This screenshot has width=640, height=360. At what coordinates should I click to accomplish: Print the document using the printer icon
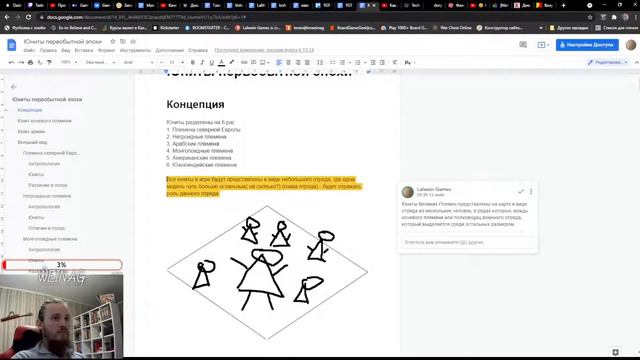tap(30, 62)
